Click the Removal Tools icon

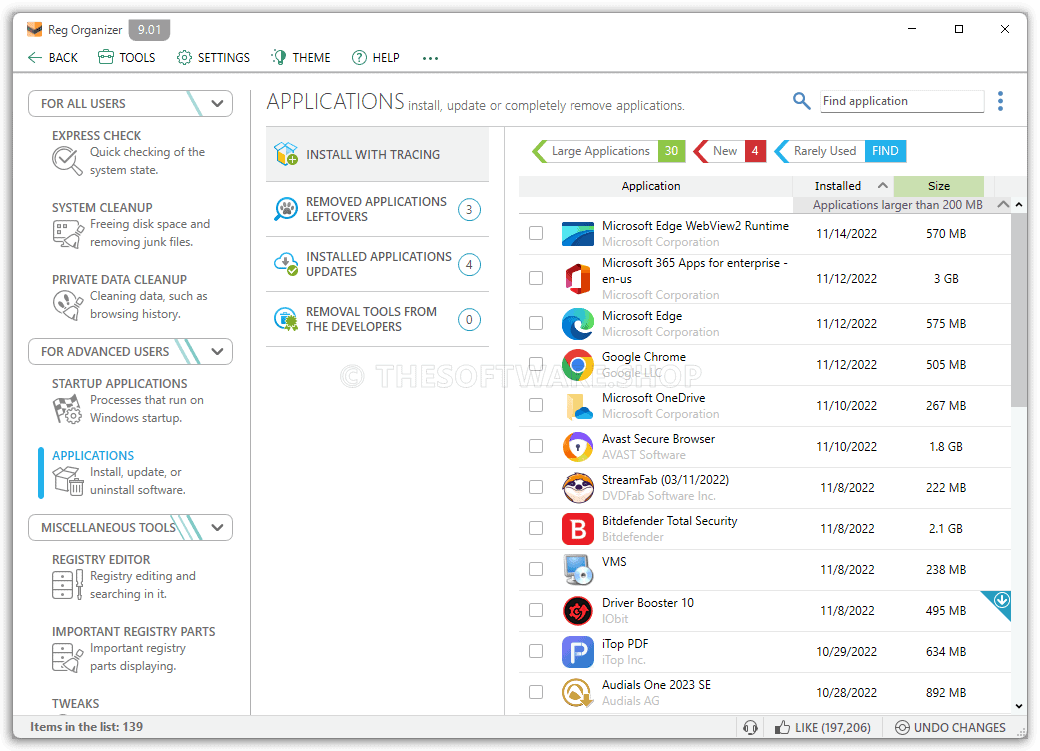point(286,319)
